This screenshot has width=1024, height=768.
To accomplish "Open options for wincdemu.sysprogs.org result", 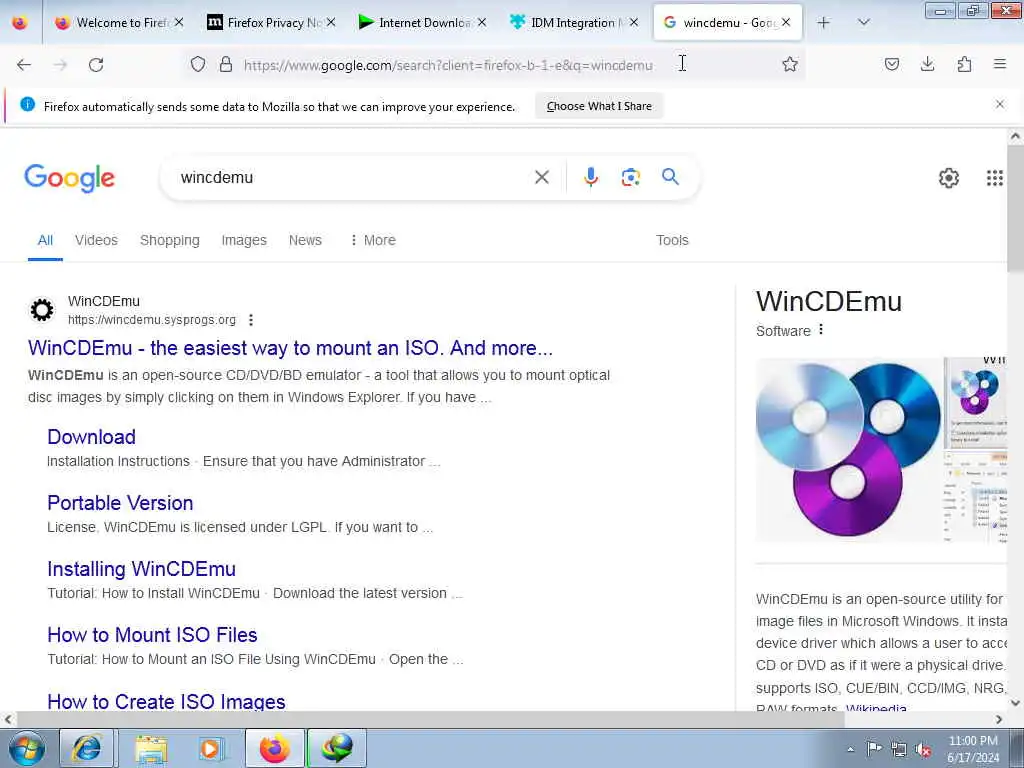I will pyautogui.click(x=251, y=320).
